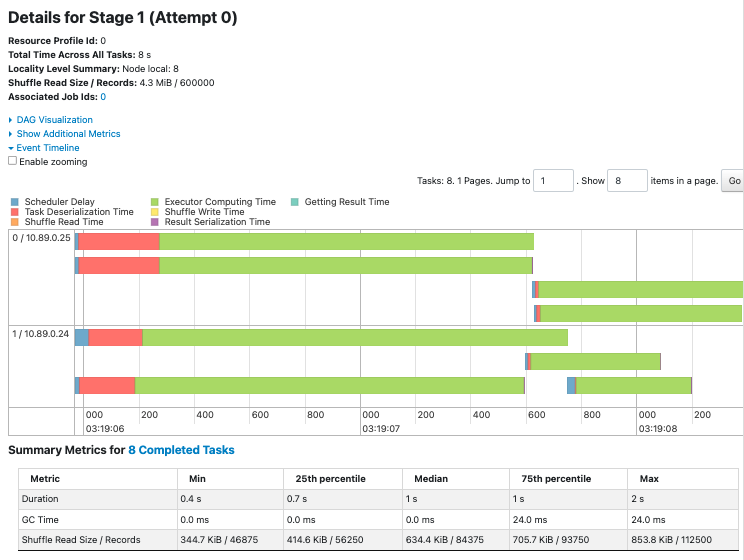Image resolution: width=744 pixels, height=560 pixels.
Task: Click the GC Time row label
Action: [40, 520]
